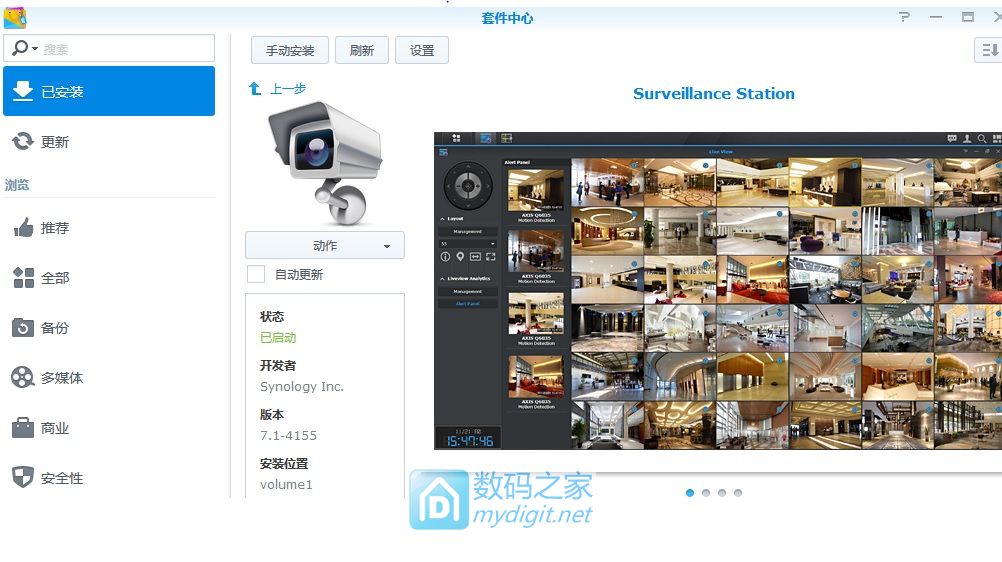
Task: Open the Action dropdown menu
Action: [x=325, y=246]
